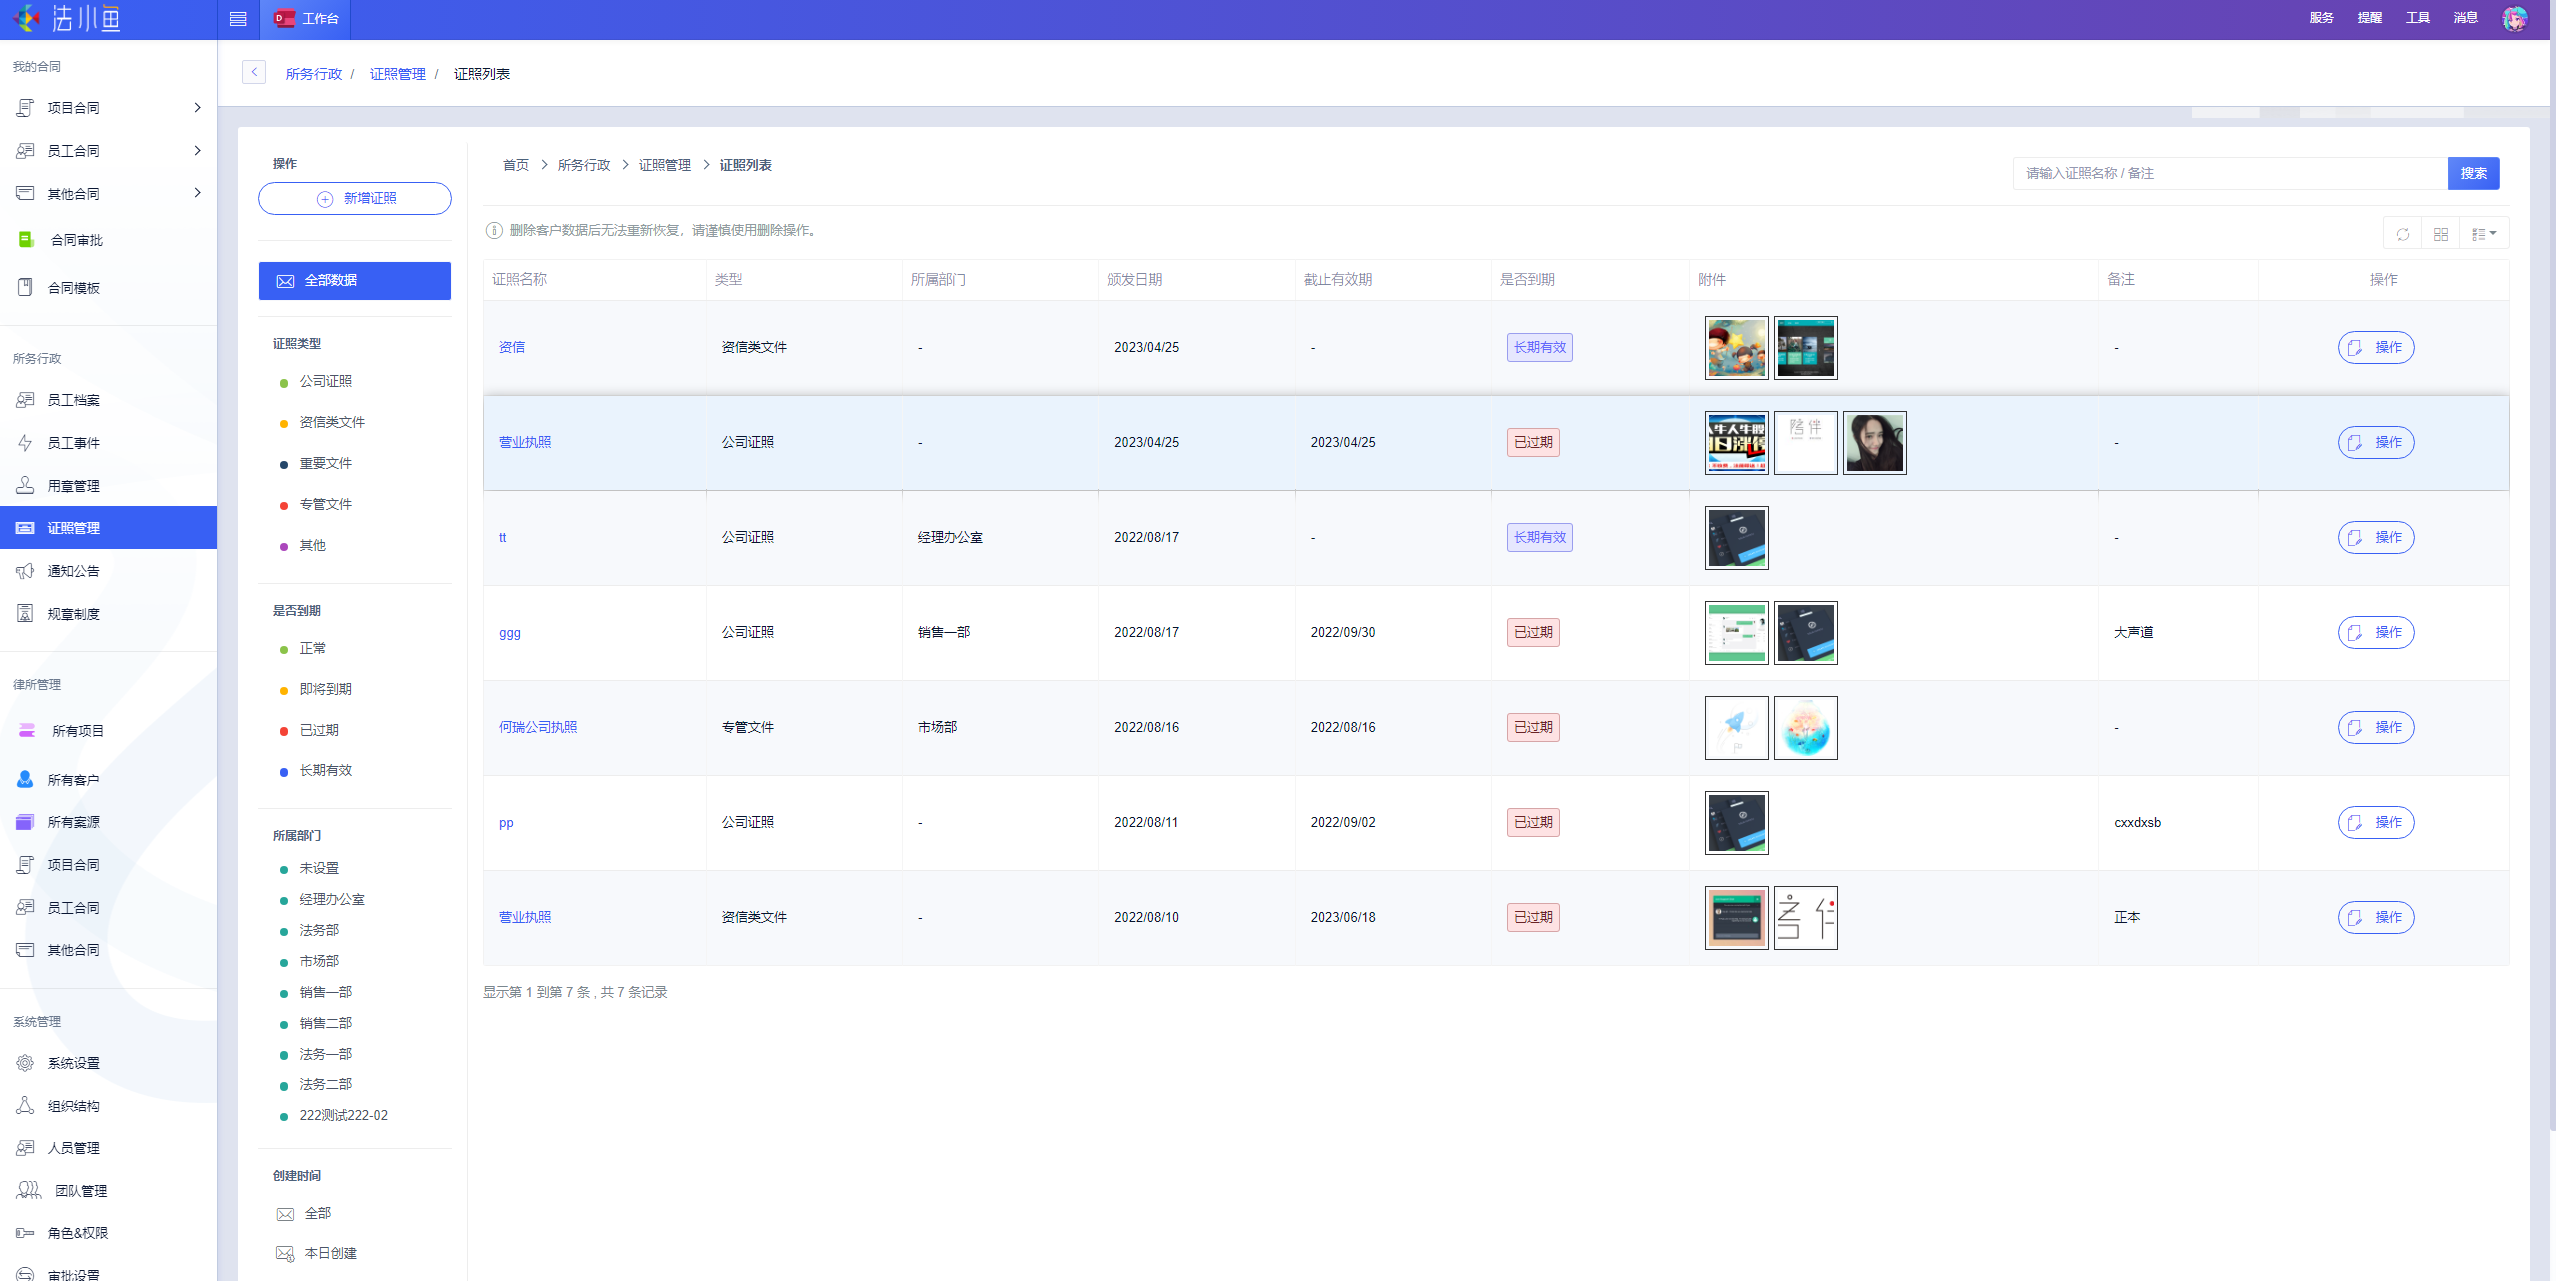Switch to card grid view icon
2556x1281 pixels.
tap(2440, 234)
